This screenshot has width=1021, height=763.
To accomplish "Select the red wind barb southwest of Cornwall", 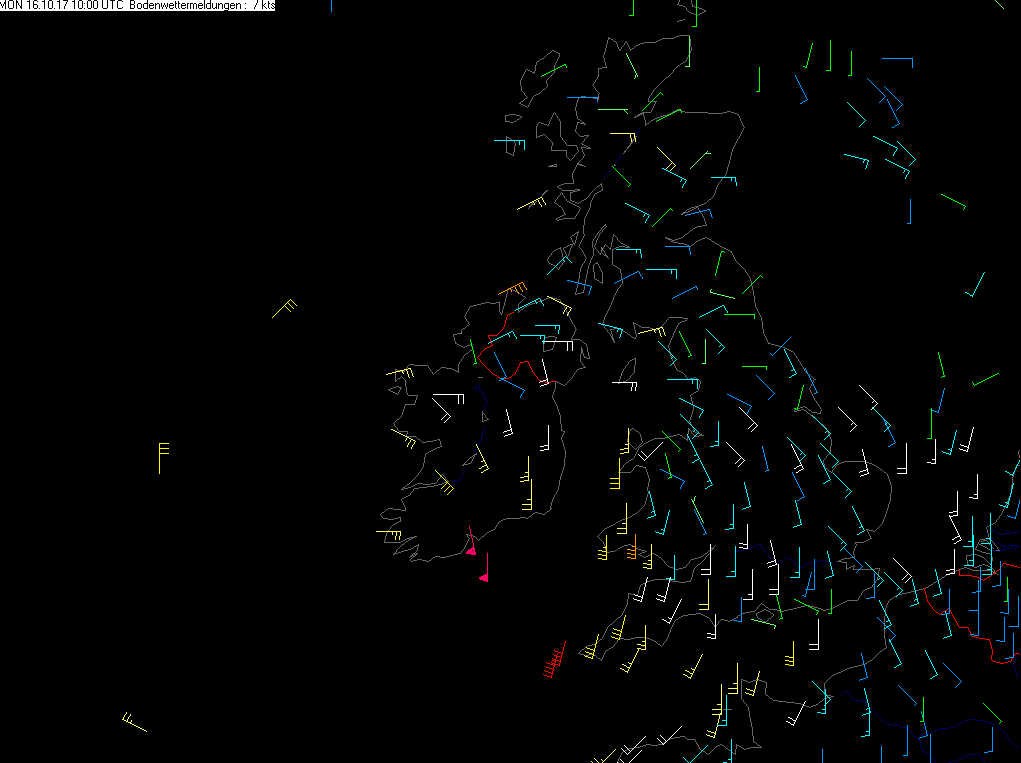I will tap(554, 660).
